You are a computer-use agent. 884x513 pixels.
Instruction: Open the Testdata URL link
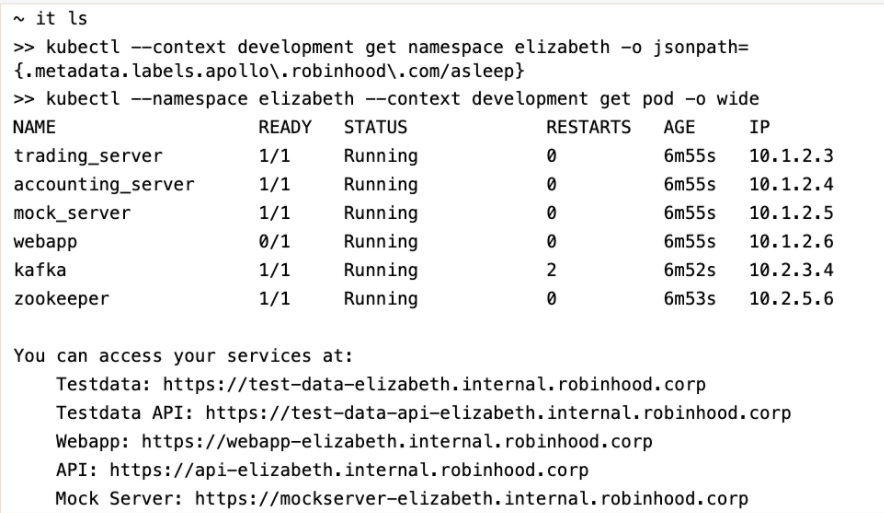click(434, 384)
